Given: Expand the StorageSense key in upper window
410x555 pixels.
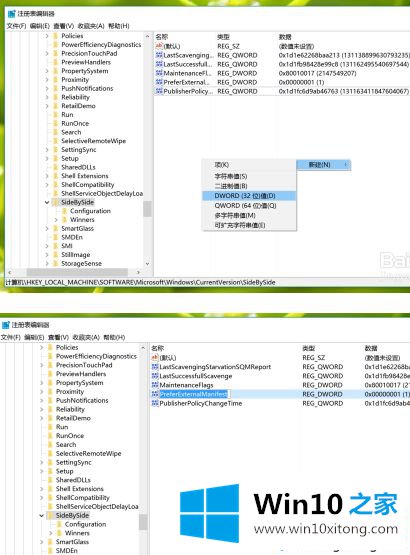Looking at the screenshot, I should tap(47, 264).
